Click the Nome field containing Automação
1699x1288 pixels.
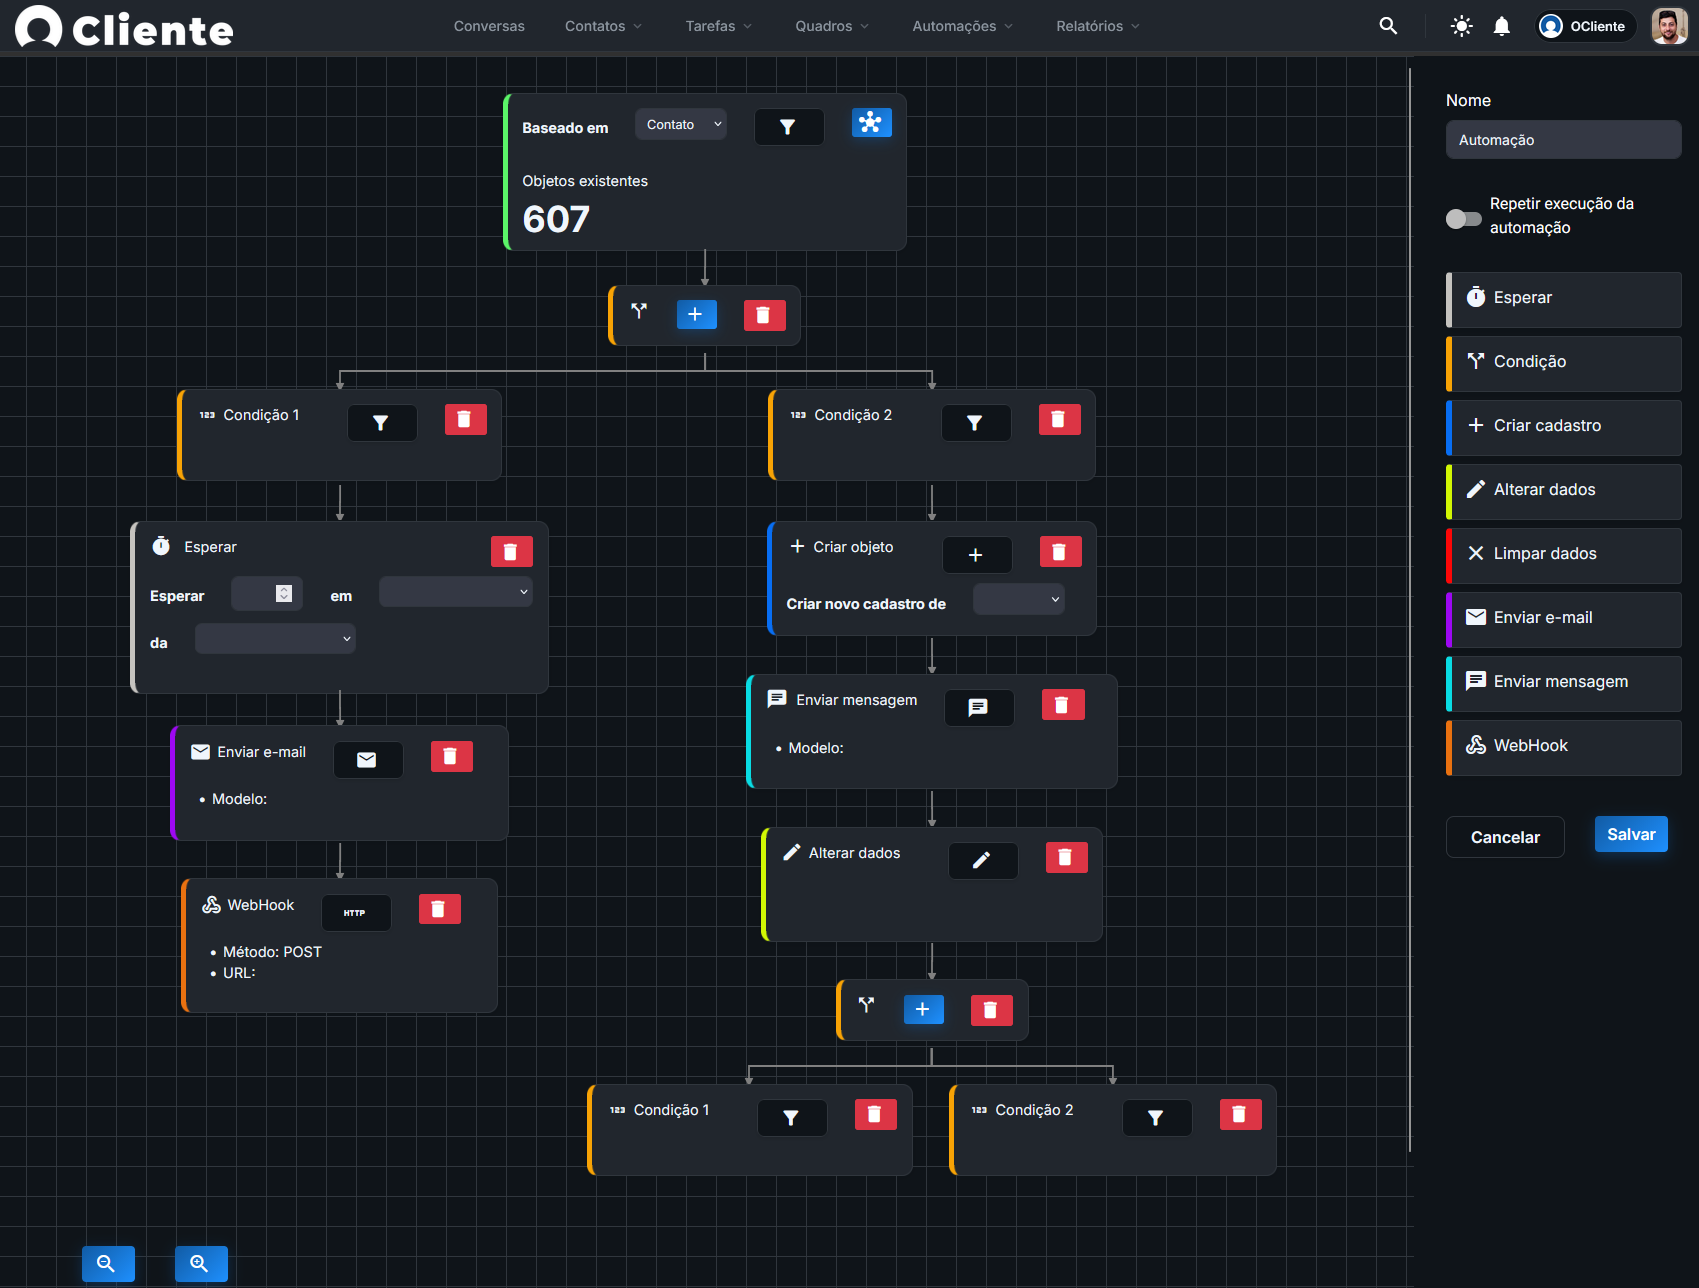[1563, 139]
